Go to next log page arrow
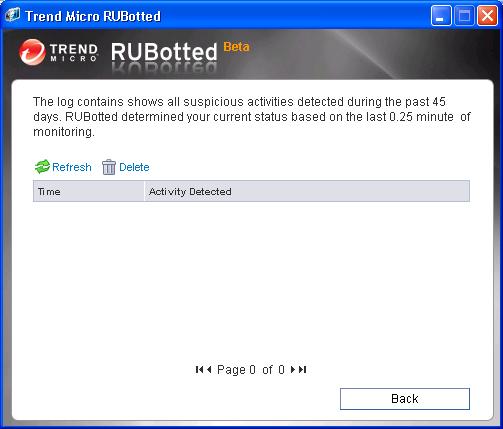The height and width of the screenshot is (429, 503). 293,369
